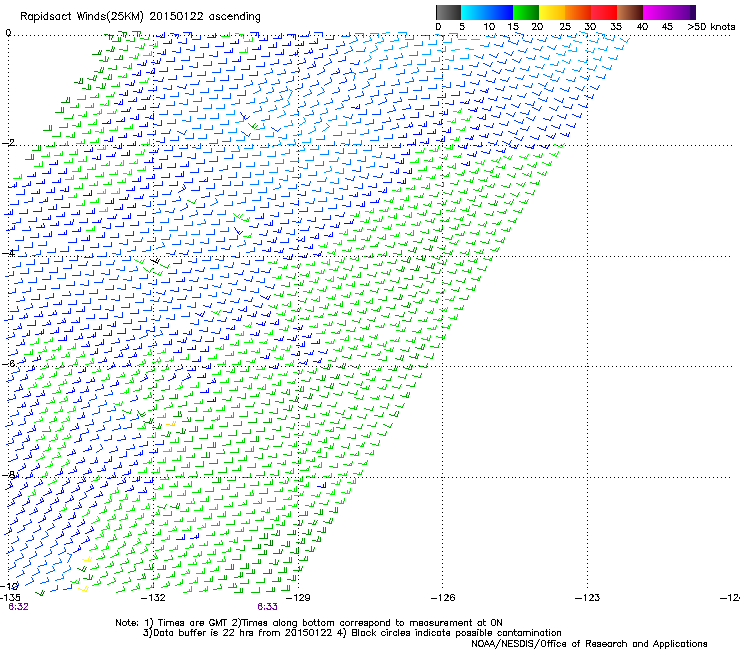Click the '>50 knots' legend label
The height and width of the screenshot is (650, 740).
(711, 27)
